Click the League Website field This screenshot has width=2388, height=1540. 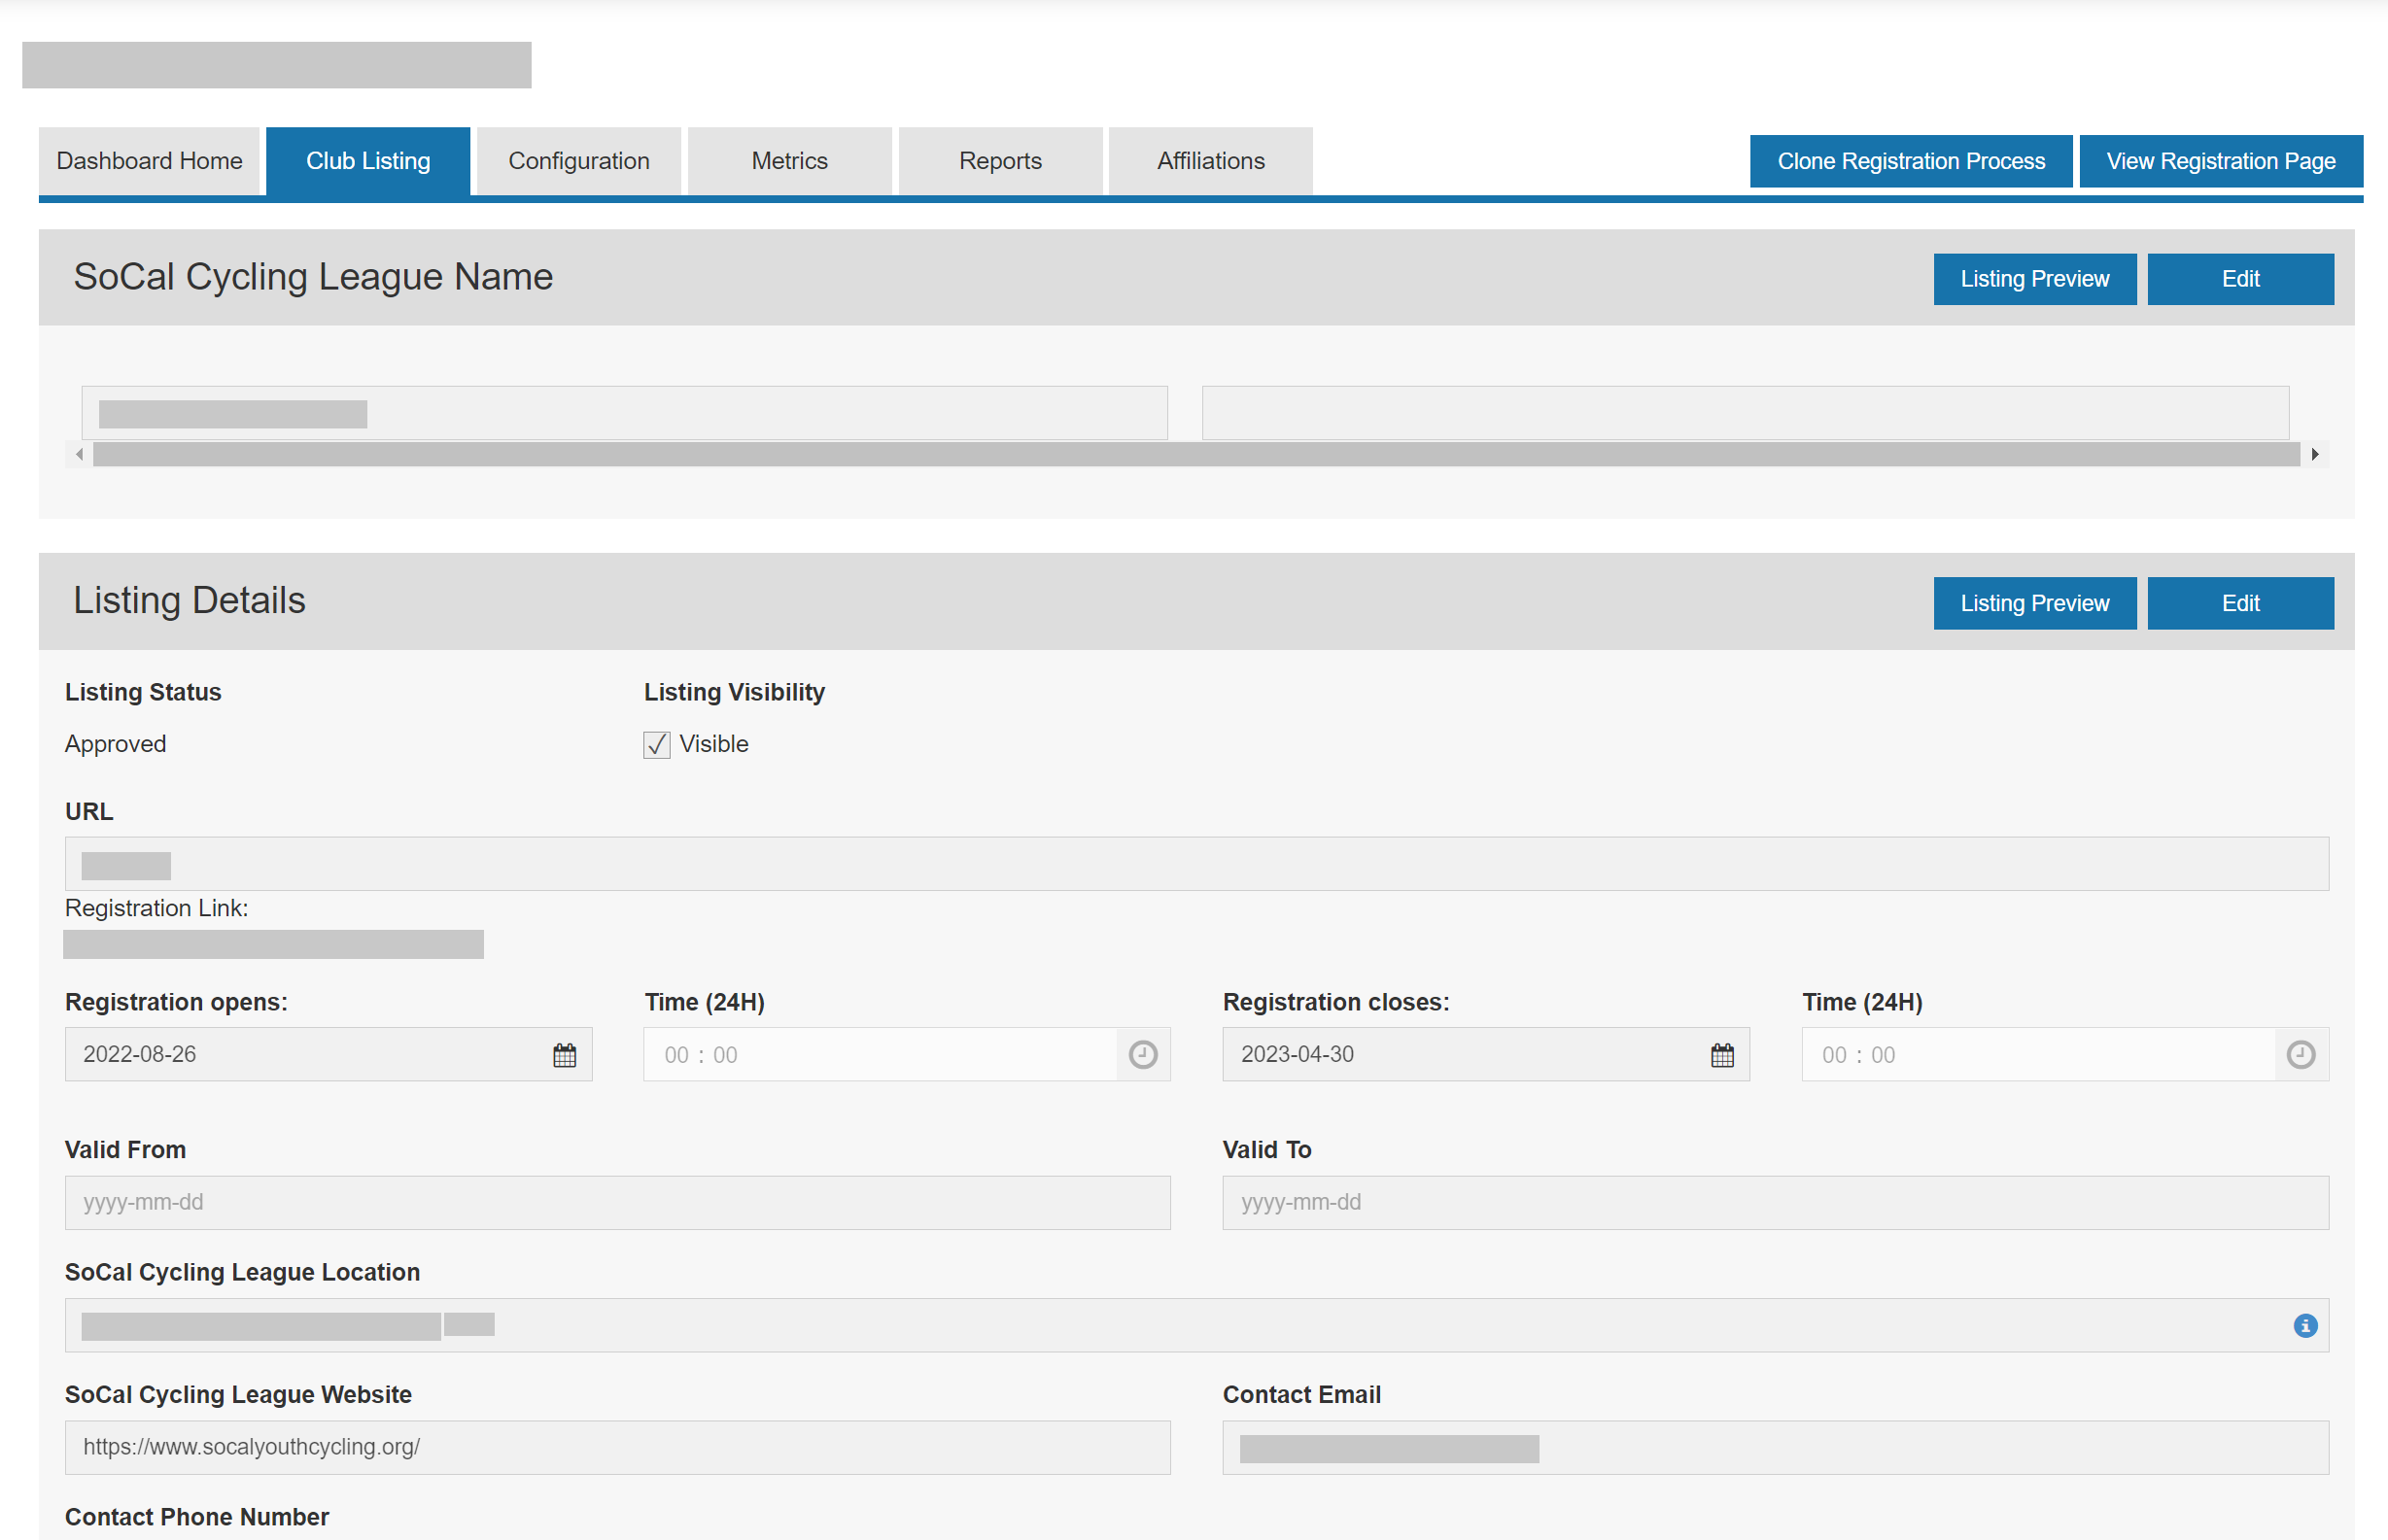point(617,1447)
